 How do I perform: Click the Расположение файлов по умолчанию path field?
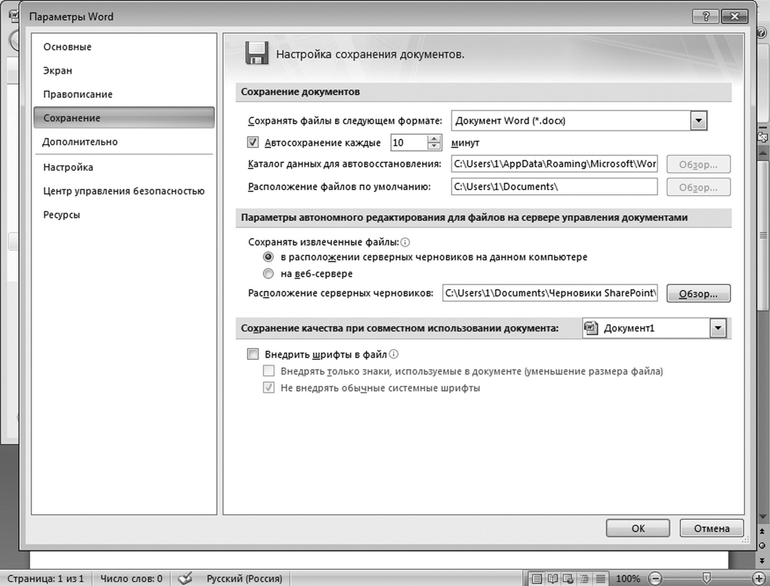tap(553, 187)
